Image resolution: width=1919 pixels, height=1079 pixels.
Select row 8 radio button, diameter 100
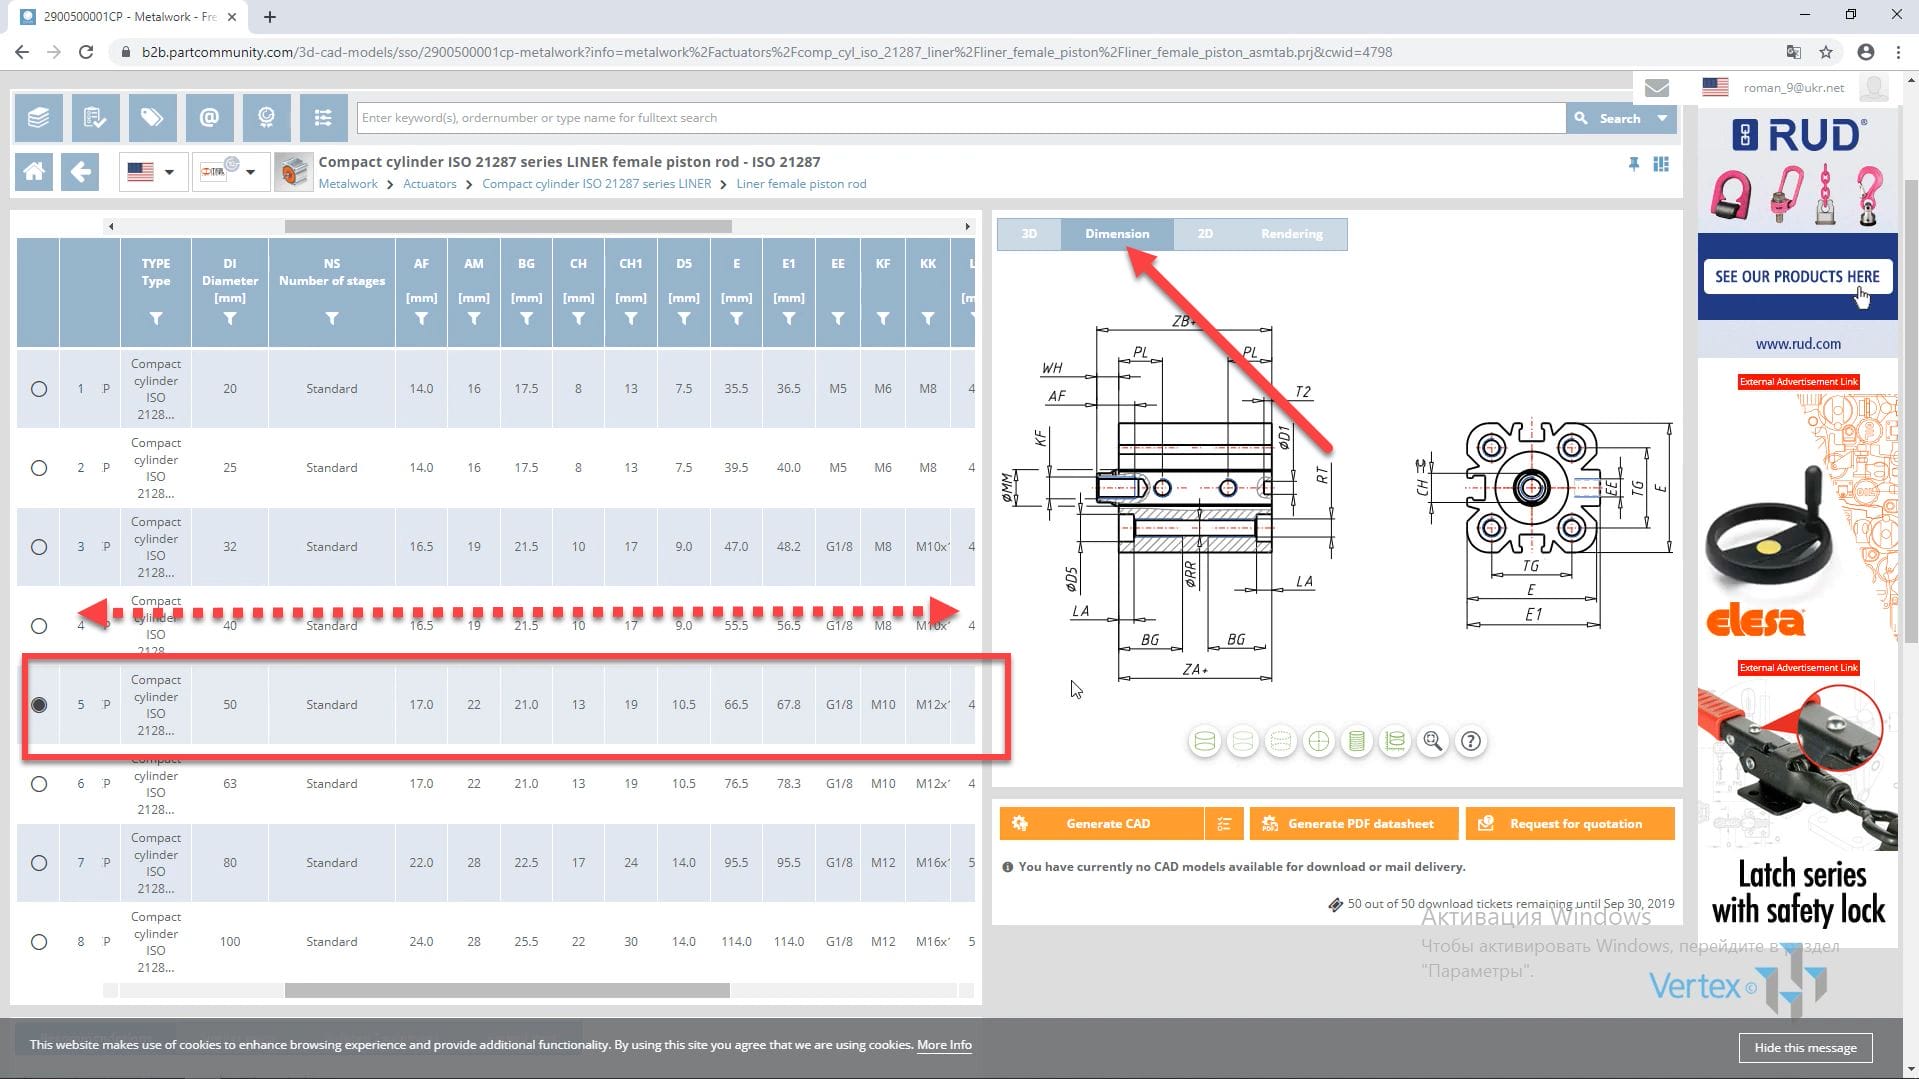(39, 942)
